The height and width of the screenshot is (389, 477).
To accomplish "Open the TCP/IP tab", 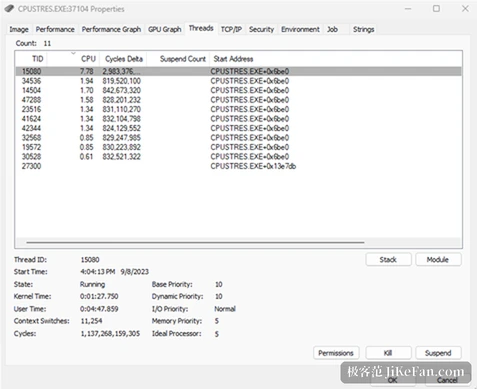I will 231,29.
